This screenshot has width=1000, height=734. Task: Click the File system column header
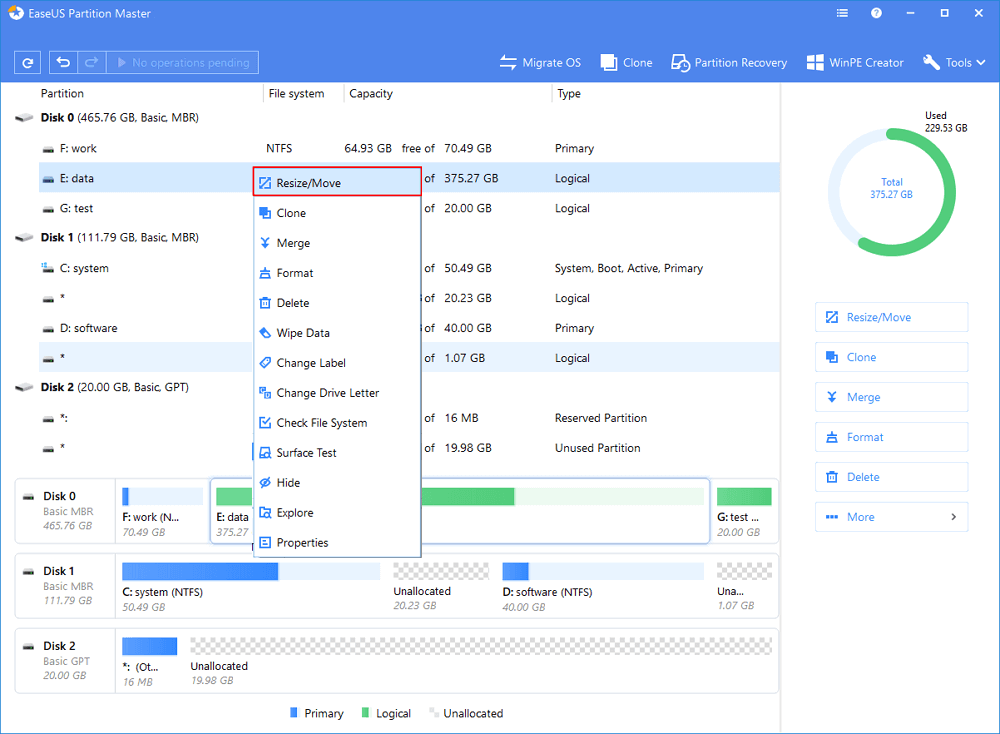297,94
